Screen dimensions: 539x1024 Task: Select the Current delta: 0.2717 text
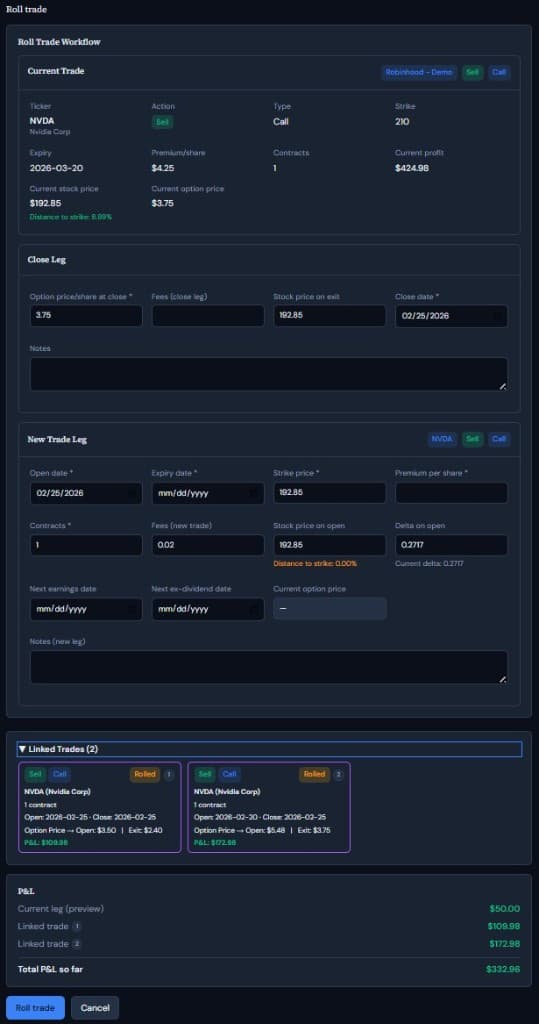click(429, 563)
